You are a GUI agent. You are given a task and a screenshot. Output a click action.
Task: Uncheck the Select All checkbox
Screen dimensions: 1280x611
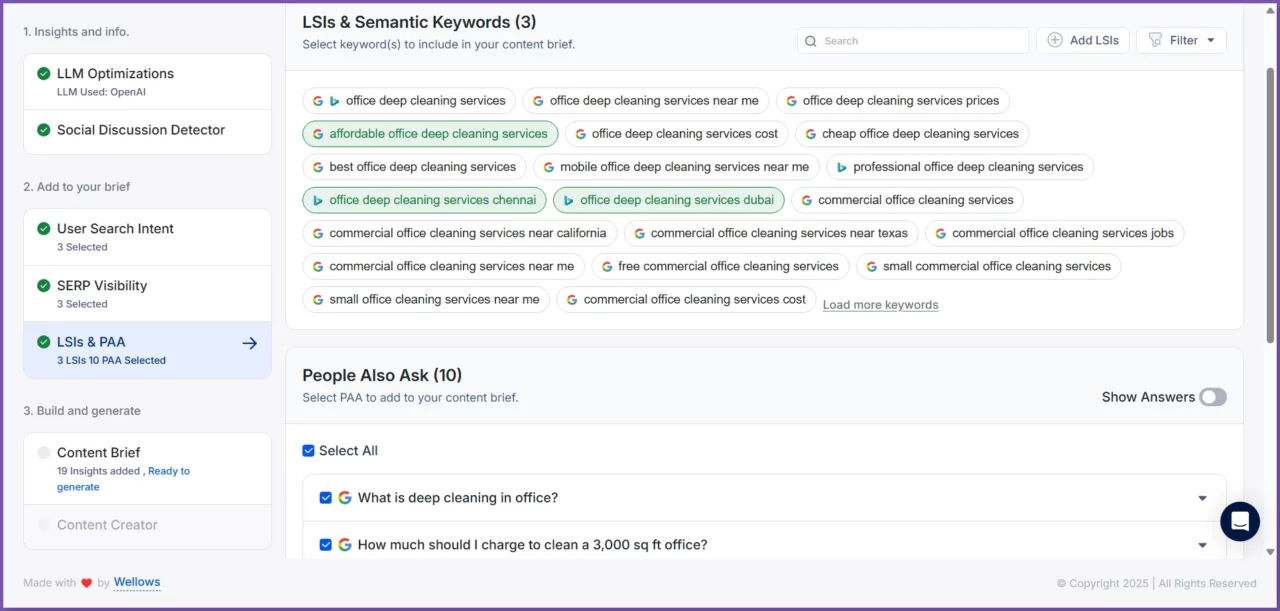point(309,451)
